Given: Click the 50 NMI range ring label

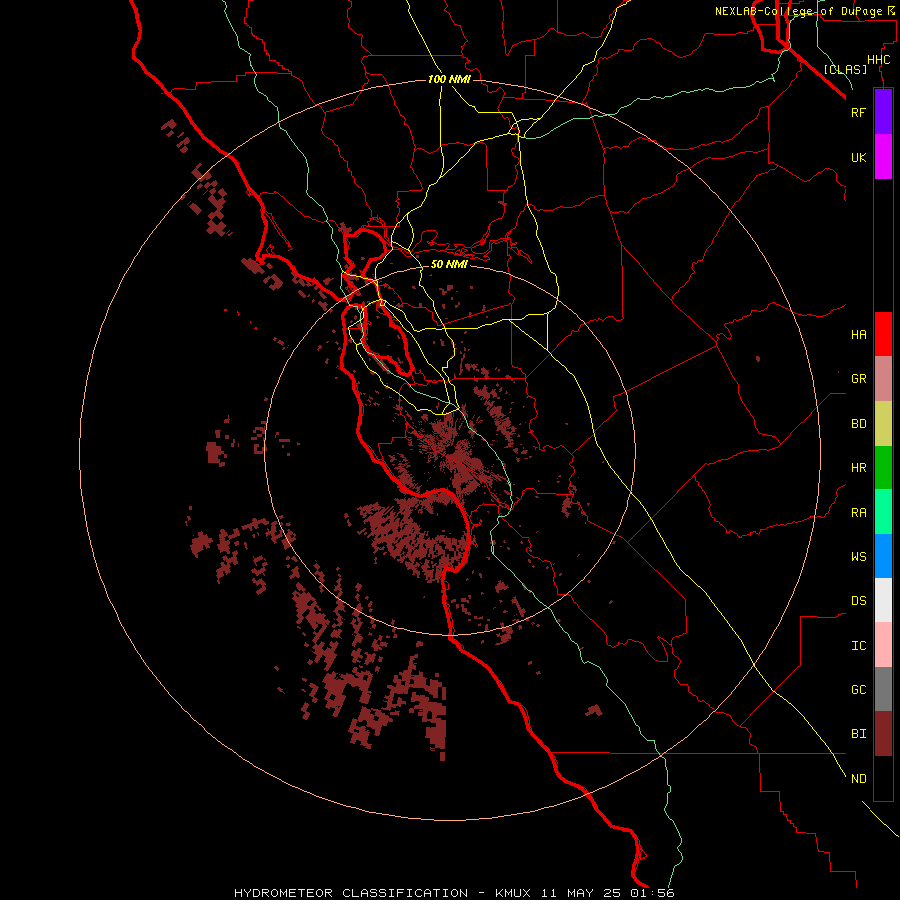Looking at the screenshot, I should tap(449, 264).
